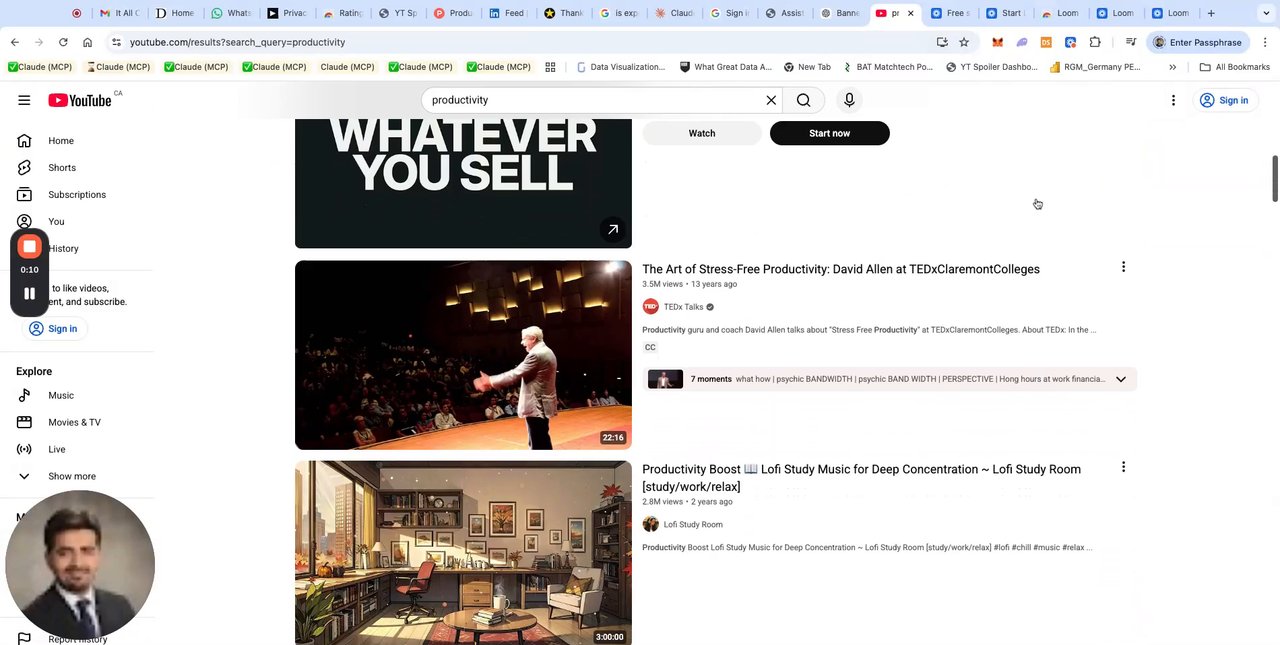Open the browser home page icon

(x=87, y=42)
